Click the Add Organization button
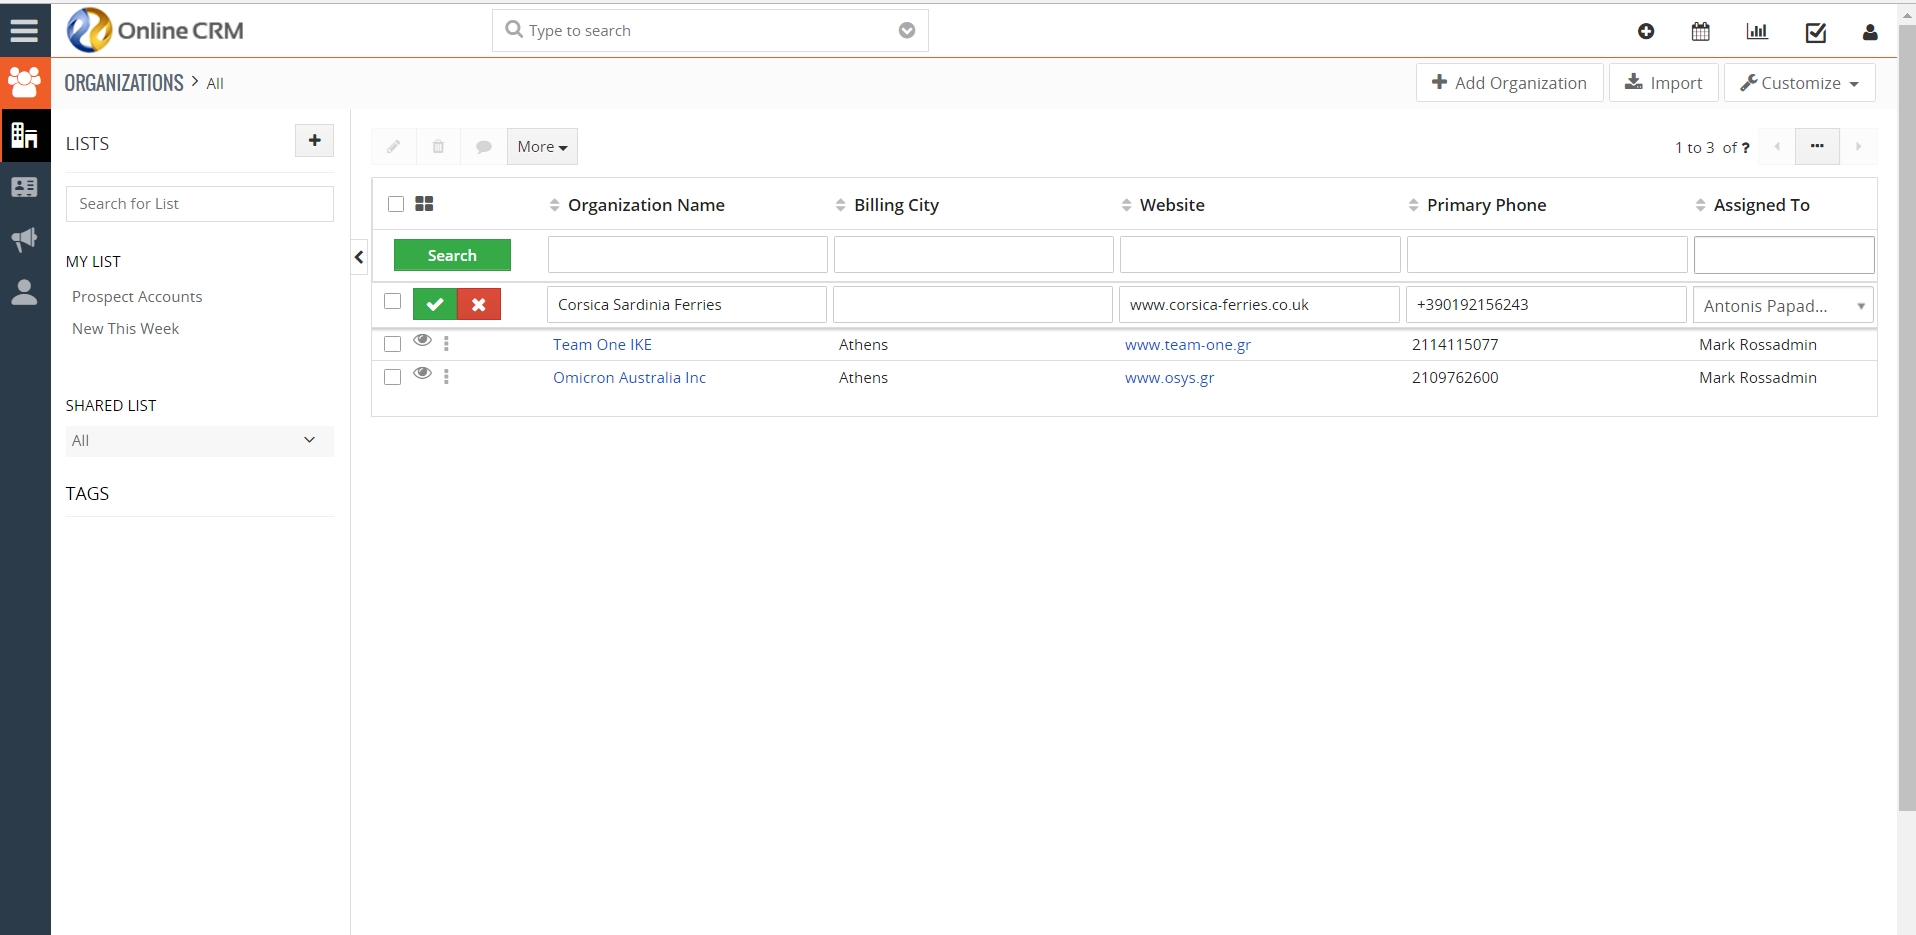Screen dimensions: 1916x935 pos(1510,83)
